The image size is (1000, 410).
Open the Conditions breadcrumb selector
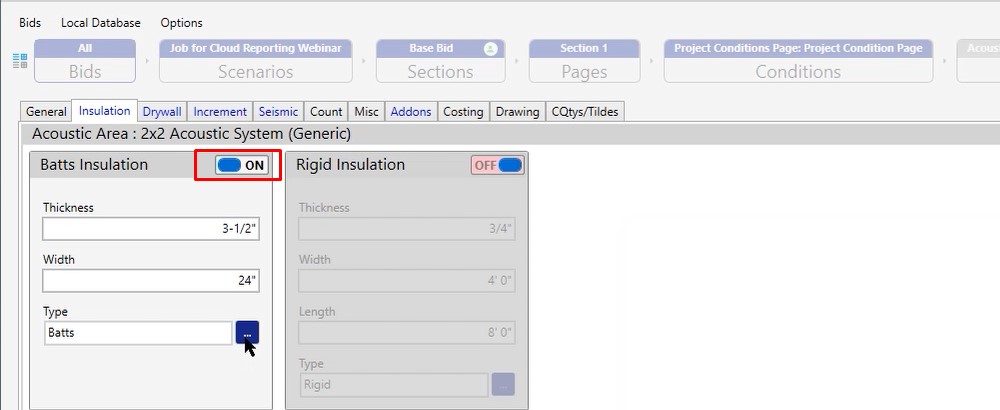pos(798,61)
